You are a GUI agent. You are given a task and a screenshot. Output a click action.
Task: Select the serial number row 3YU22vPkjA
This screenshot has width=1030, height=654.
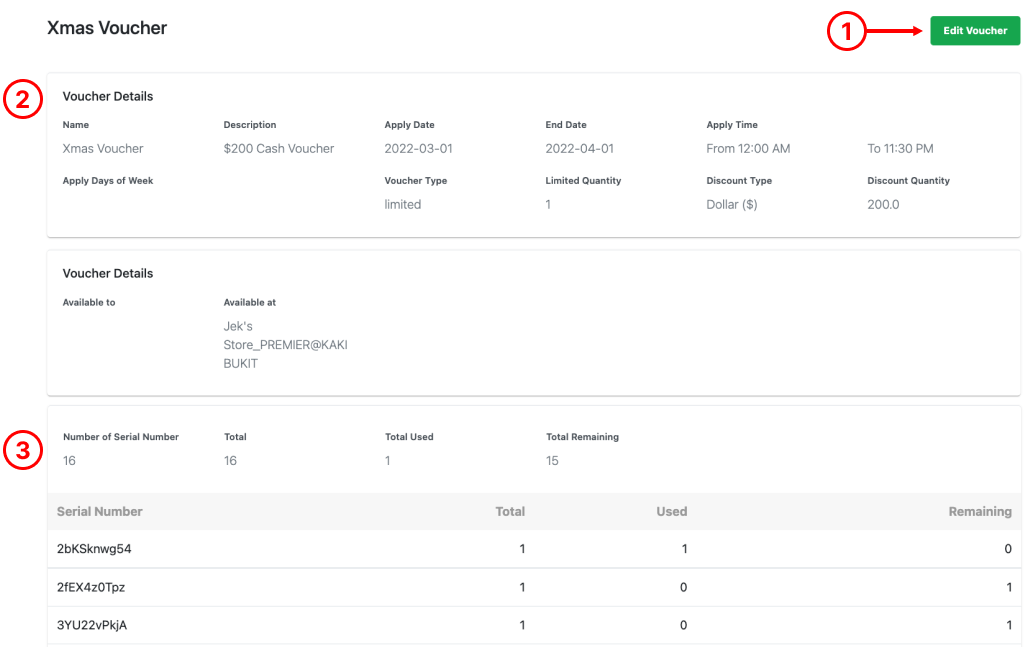[x=534, y=625]
